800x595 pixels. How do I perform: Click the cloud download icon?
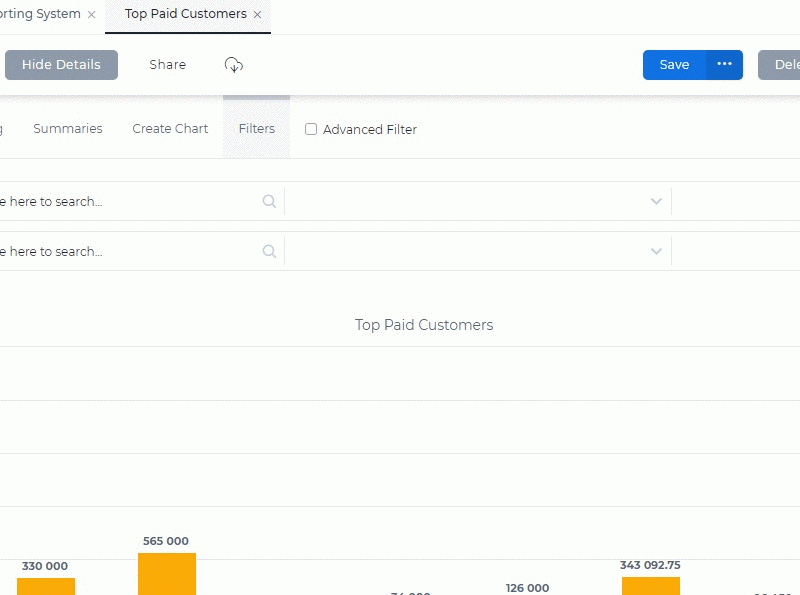click(234, 65)
